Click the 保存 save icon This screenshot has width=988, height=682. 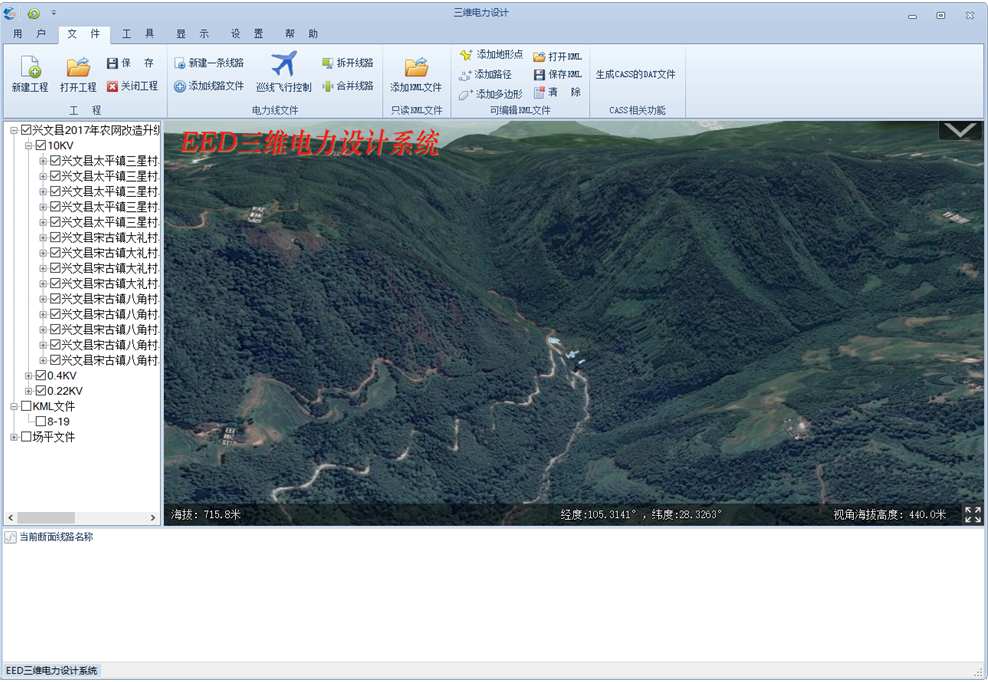113,63
